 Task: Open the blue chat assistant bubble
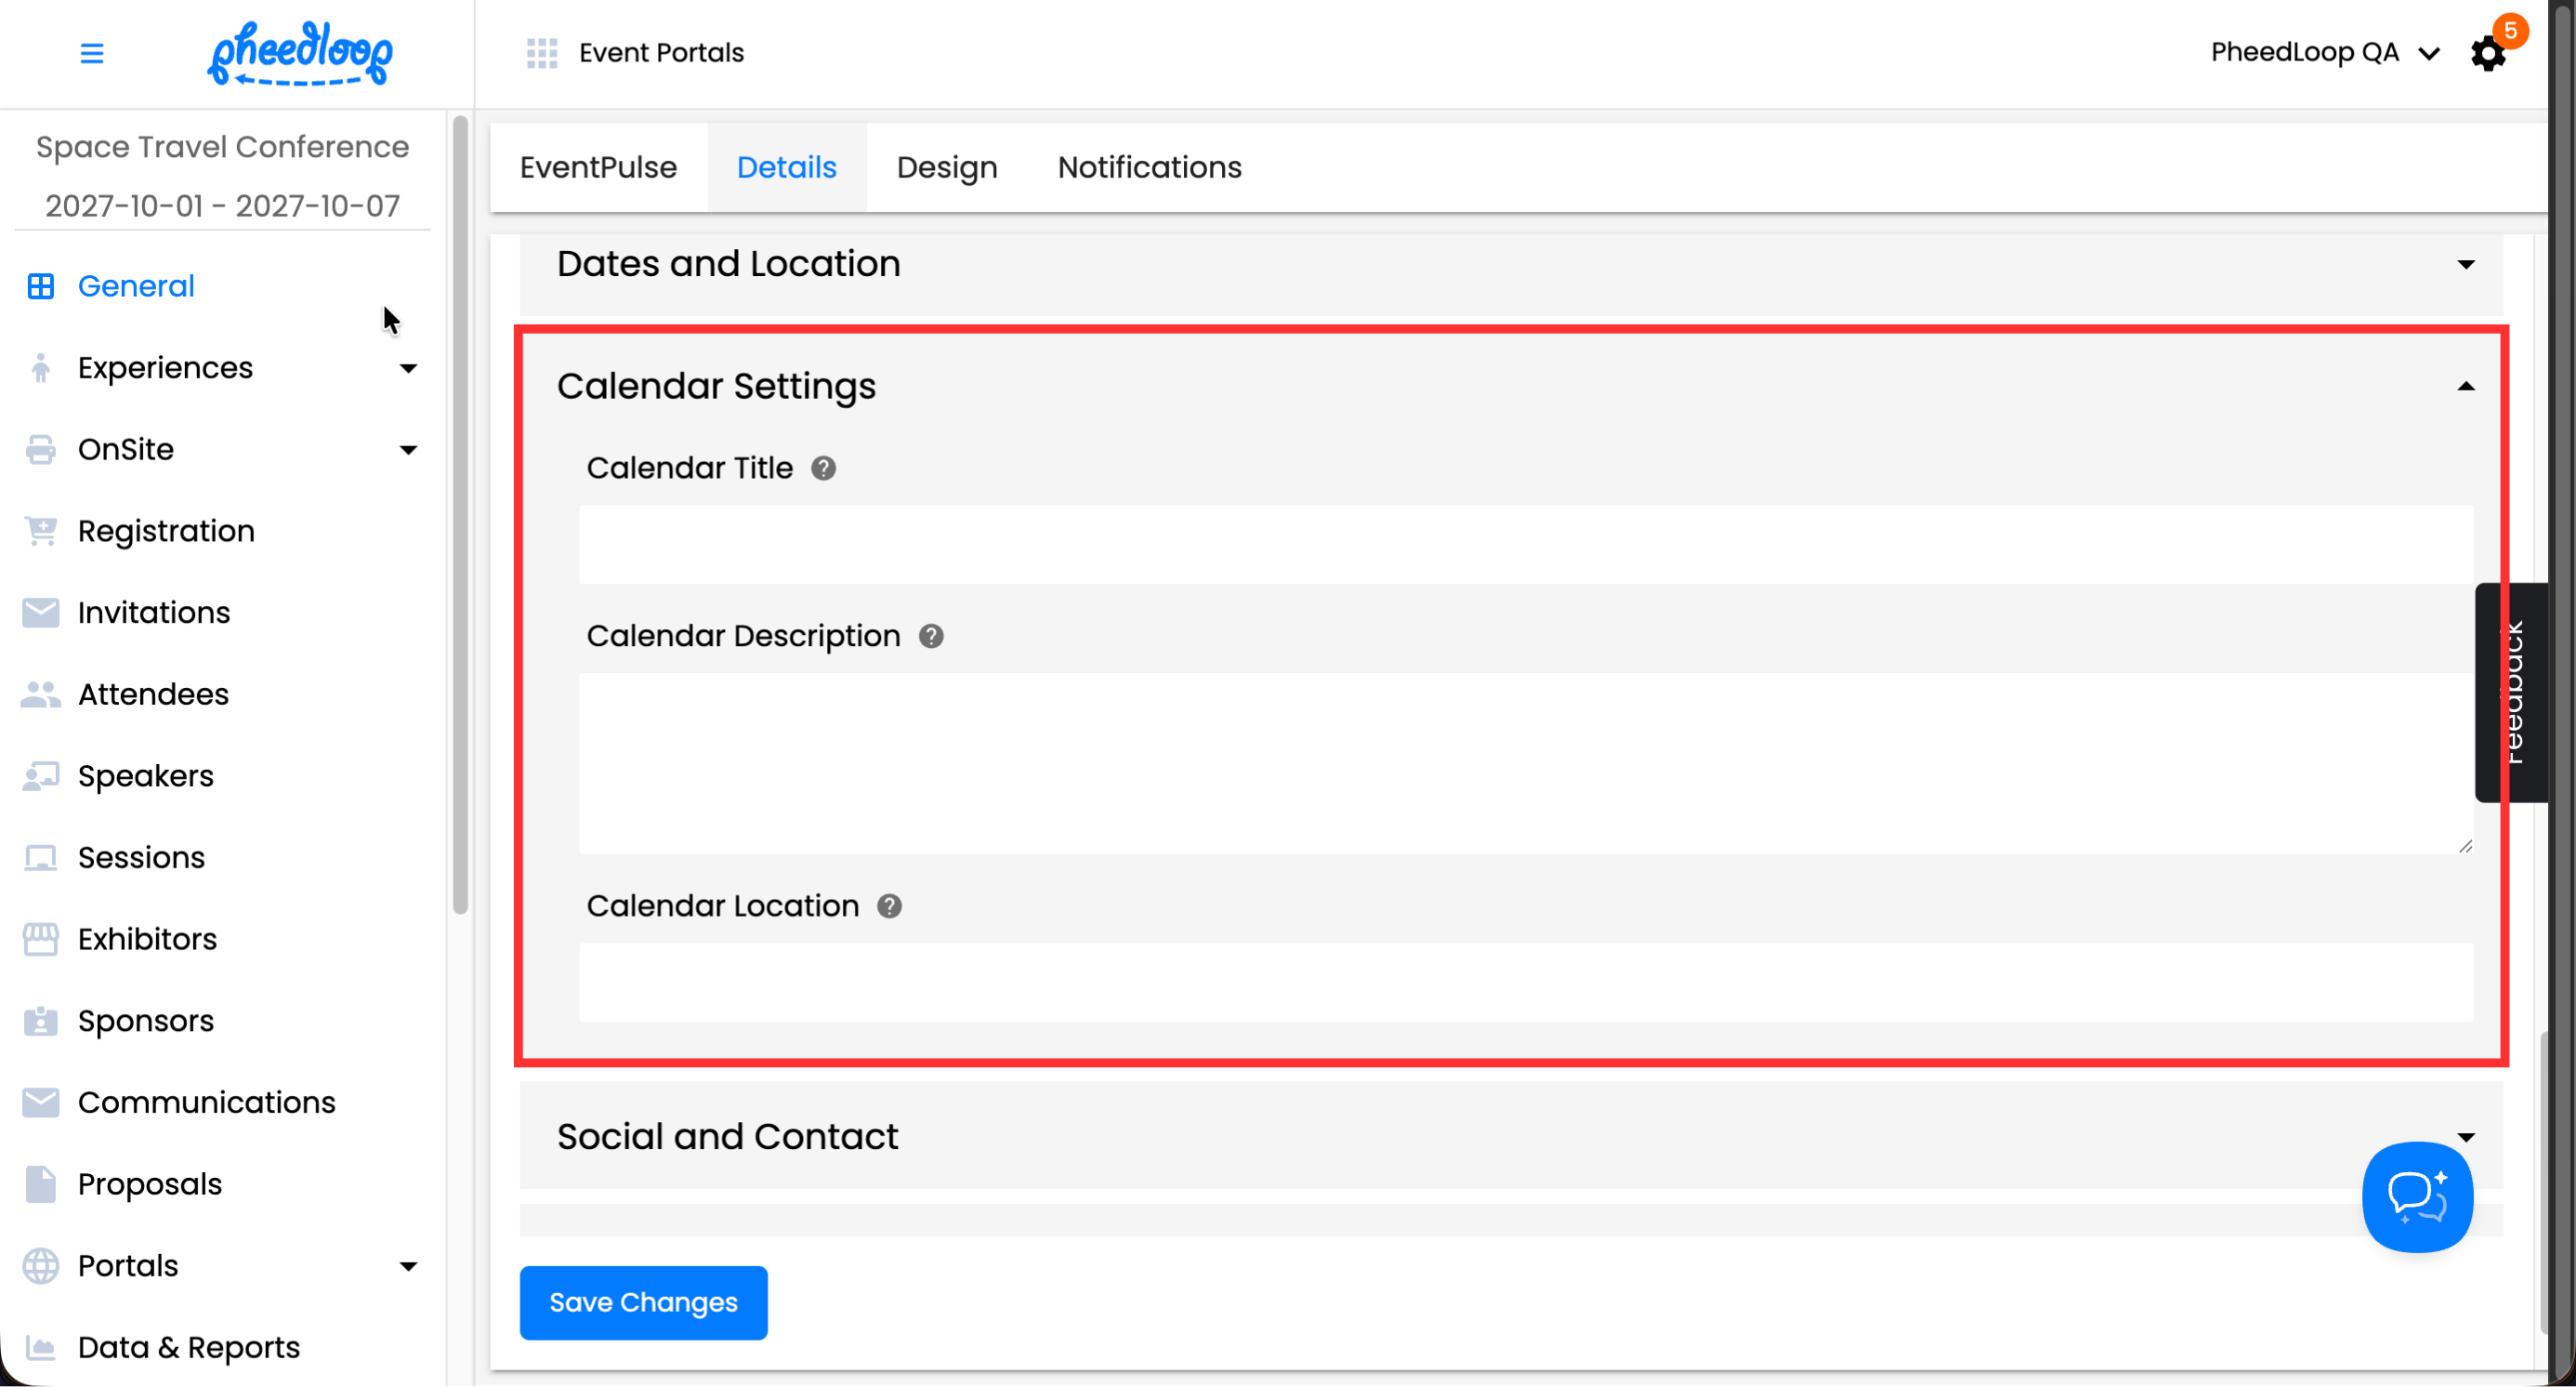point(2416,1197)
